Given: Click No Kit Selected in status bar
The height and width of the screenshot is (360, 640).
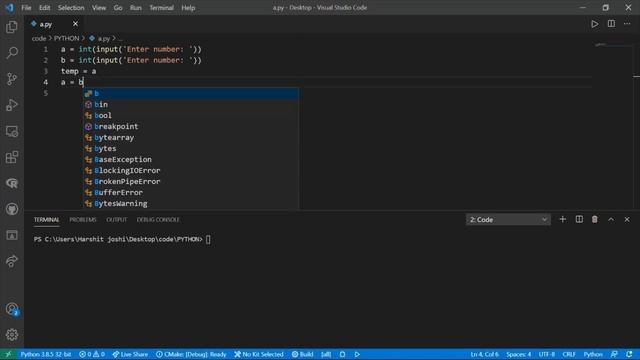Looking at the screenshot, I should [259, 354].
